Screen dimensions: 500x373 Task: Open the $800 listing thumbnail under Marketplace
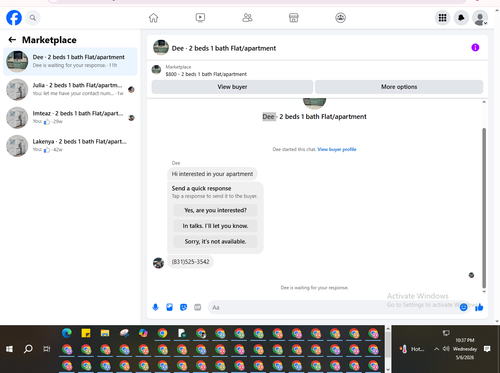tap(156, 70)
